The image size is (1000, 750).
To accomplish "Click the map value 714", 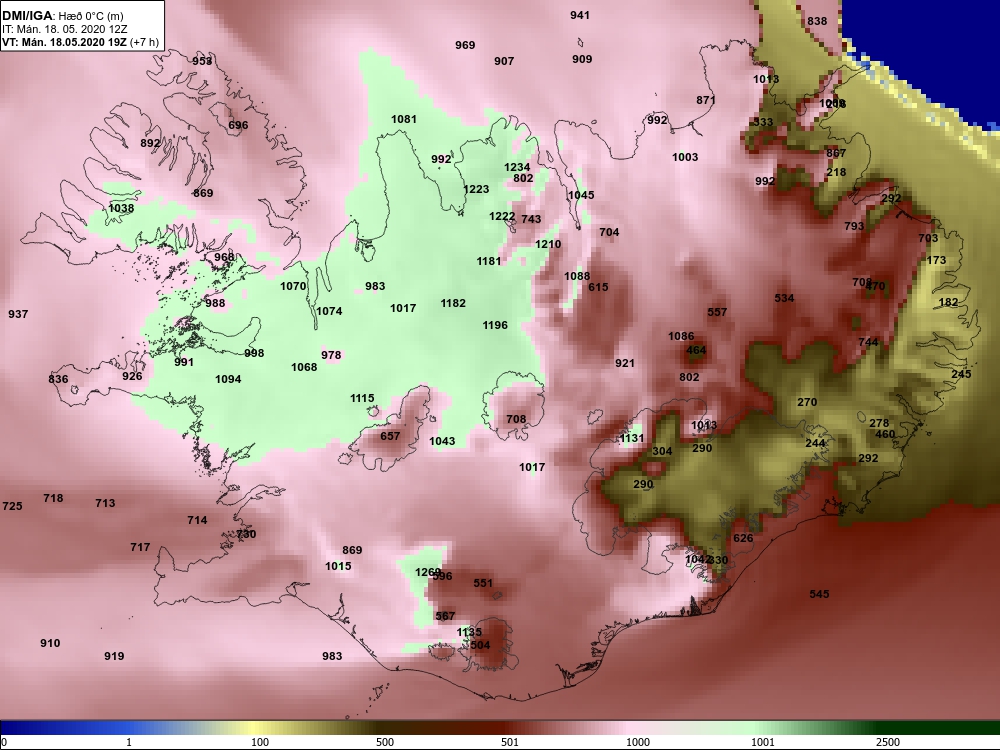I will click(197, 520).
